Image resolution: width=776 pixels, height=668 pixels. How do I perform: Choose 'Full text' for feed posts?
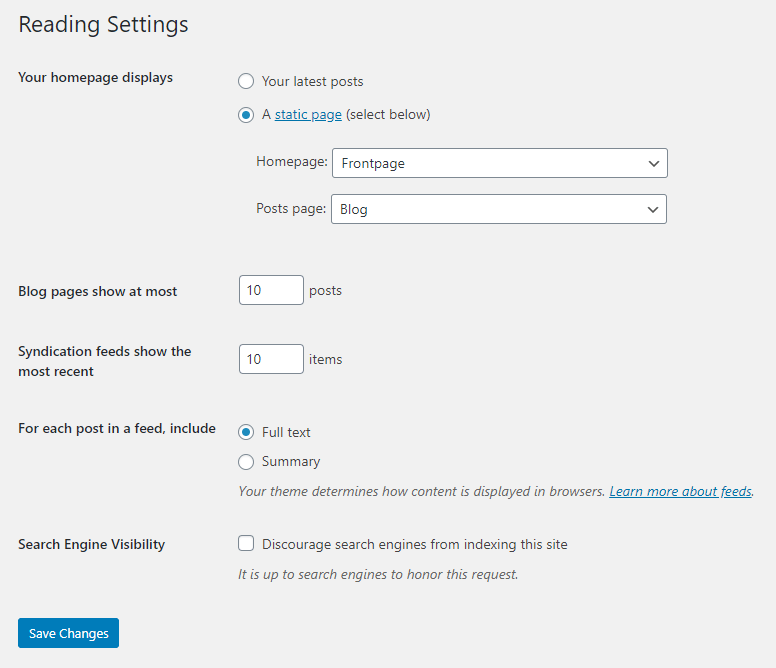click(246, 432)
